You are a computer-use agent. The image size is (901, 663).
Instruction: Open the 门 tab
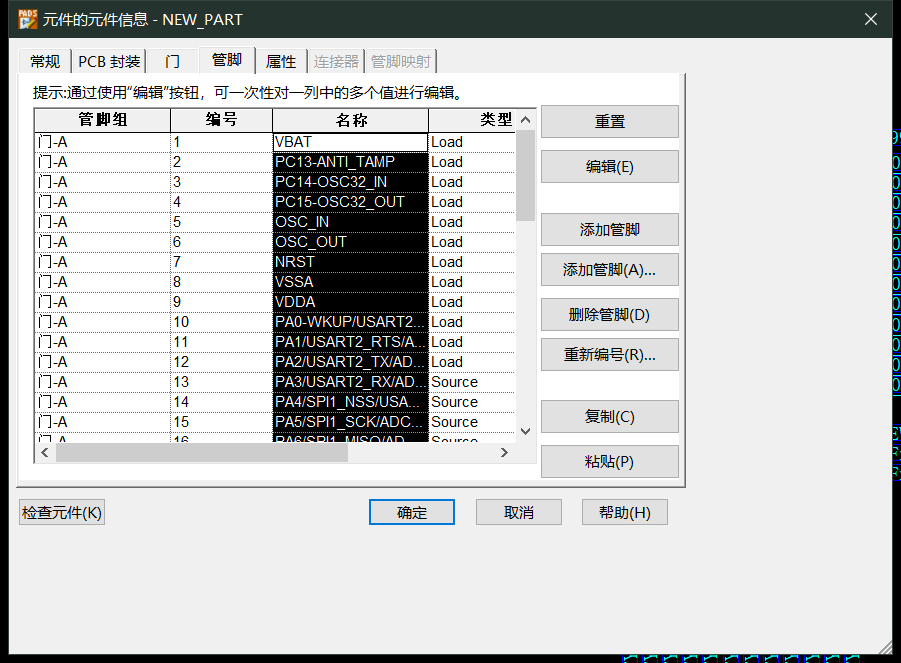(x=172, y=61)
